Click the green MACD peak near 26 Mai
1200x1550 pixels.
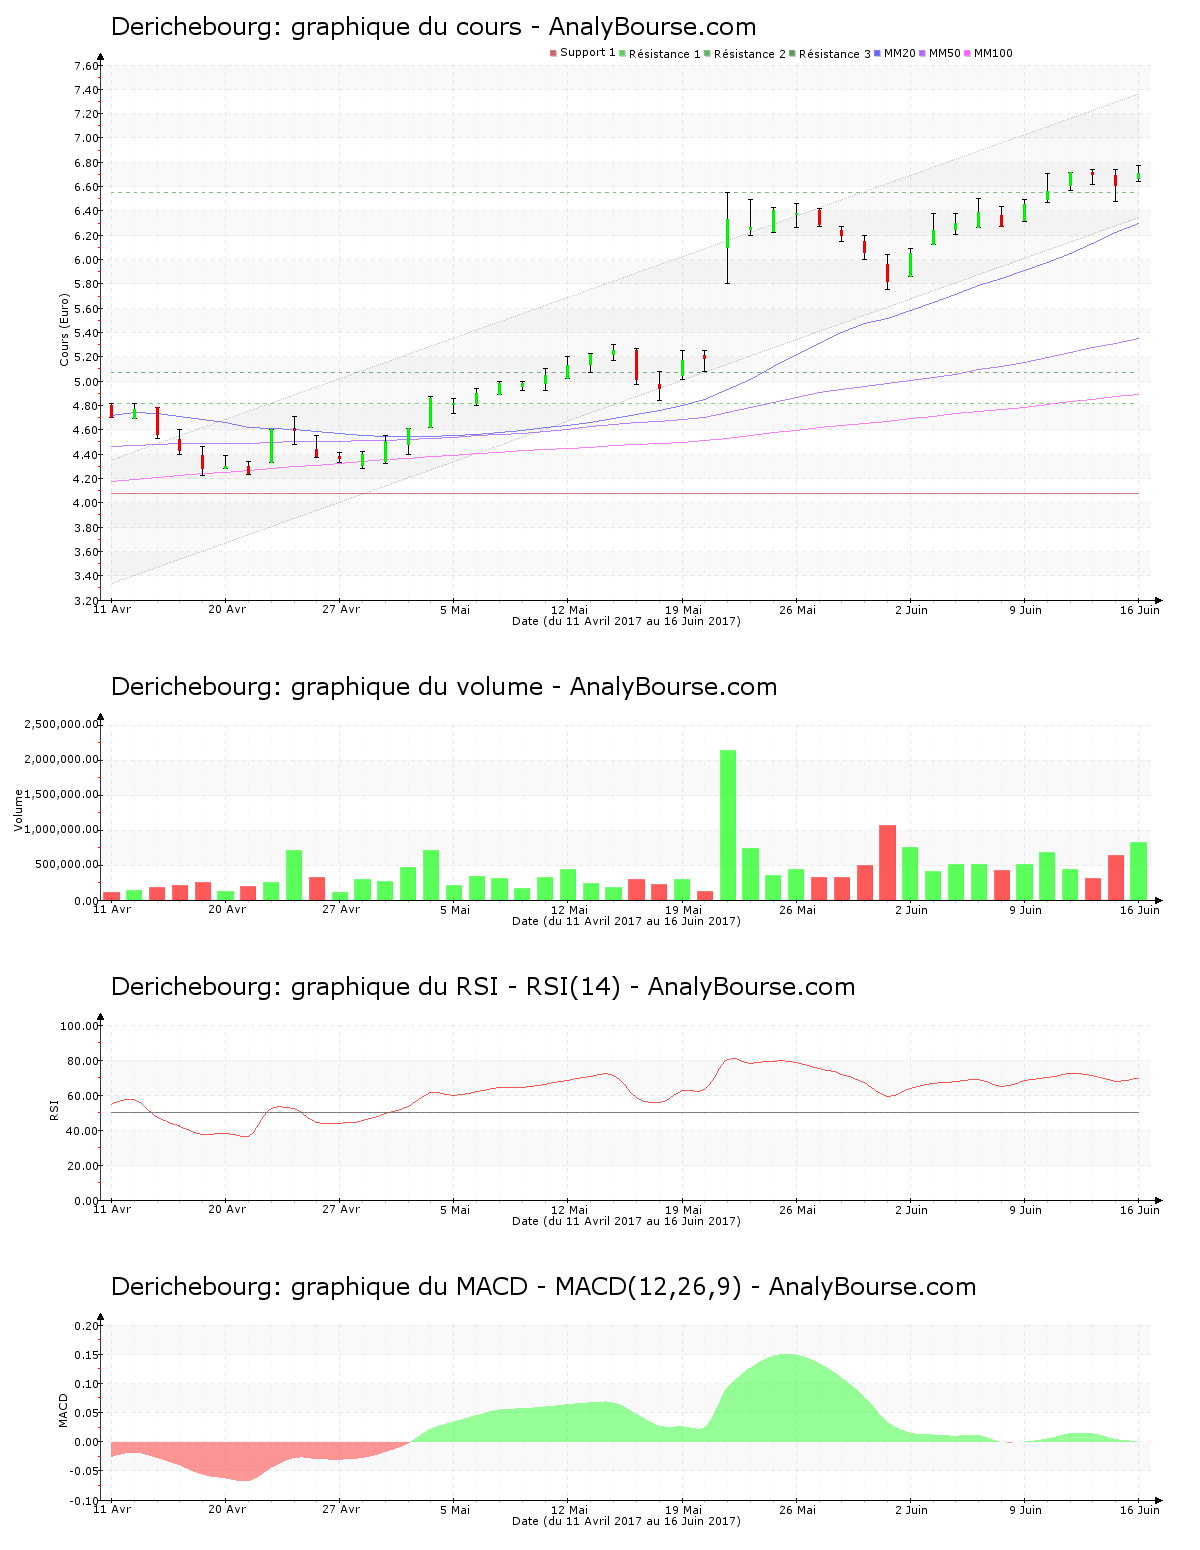(787, 1400)
